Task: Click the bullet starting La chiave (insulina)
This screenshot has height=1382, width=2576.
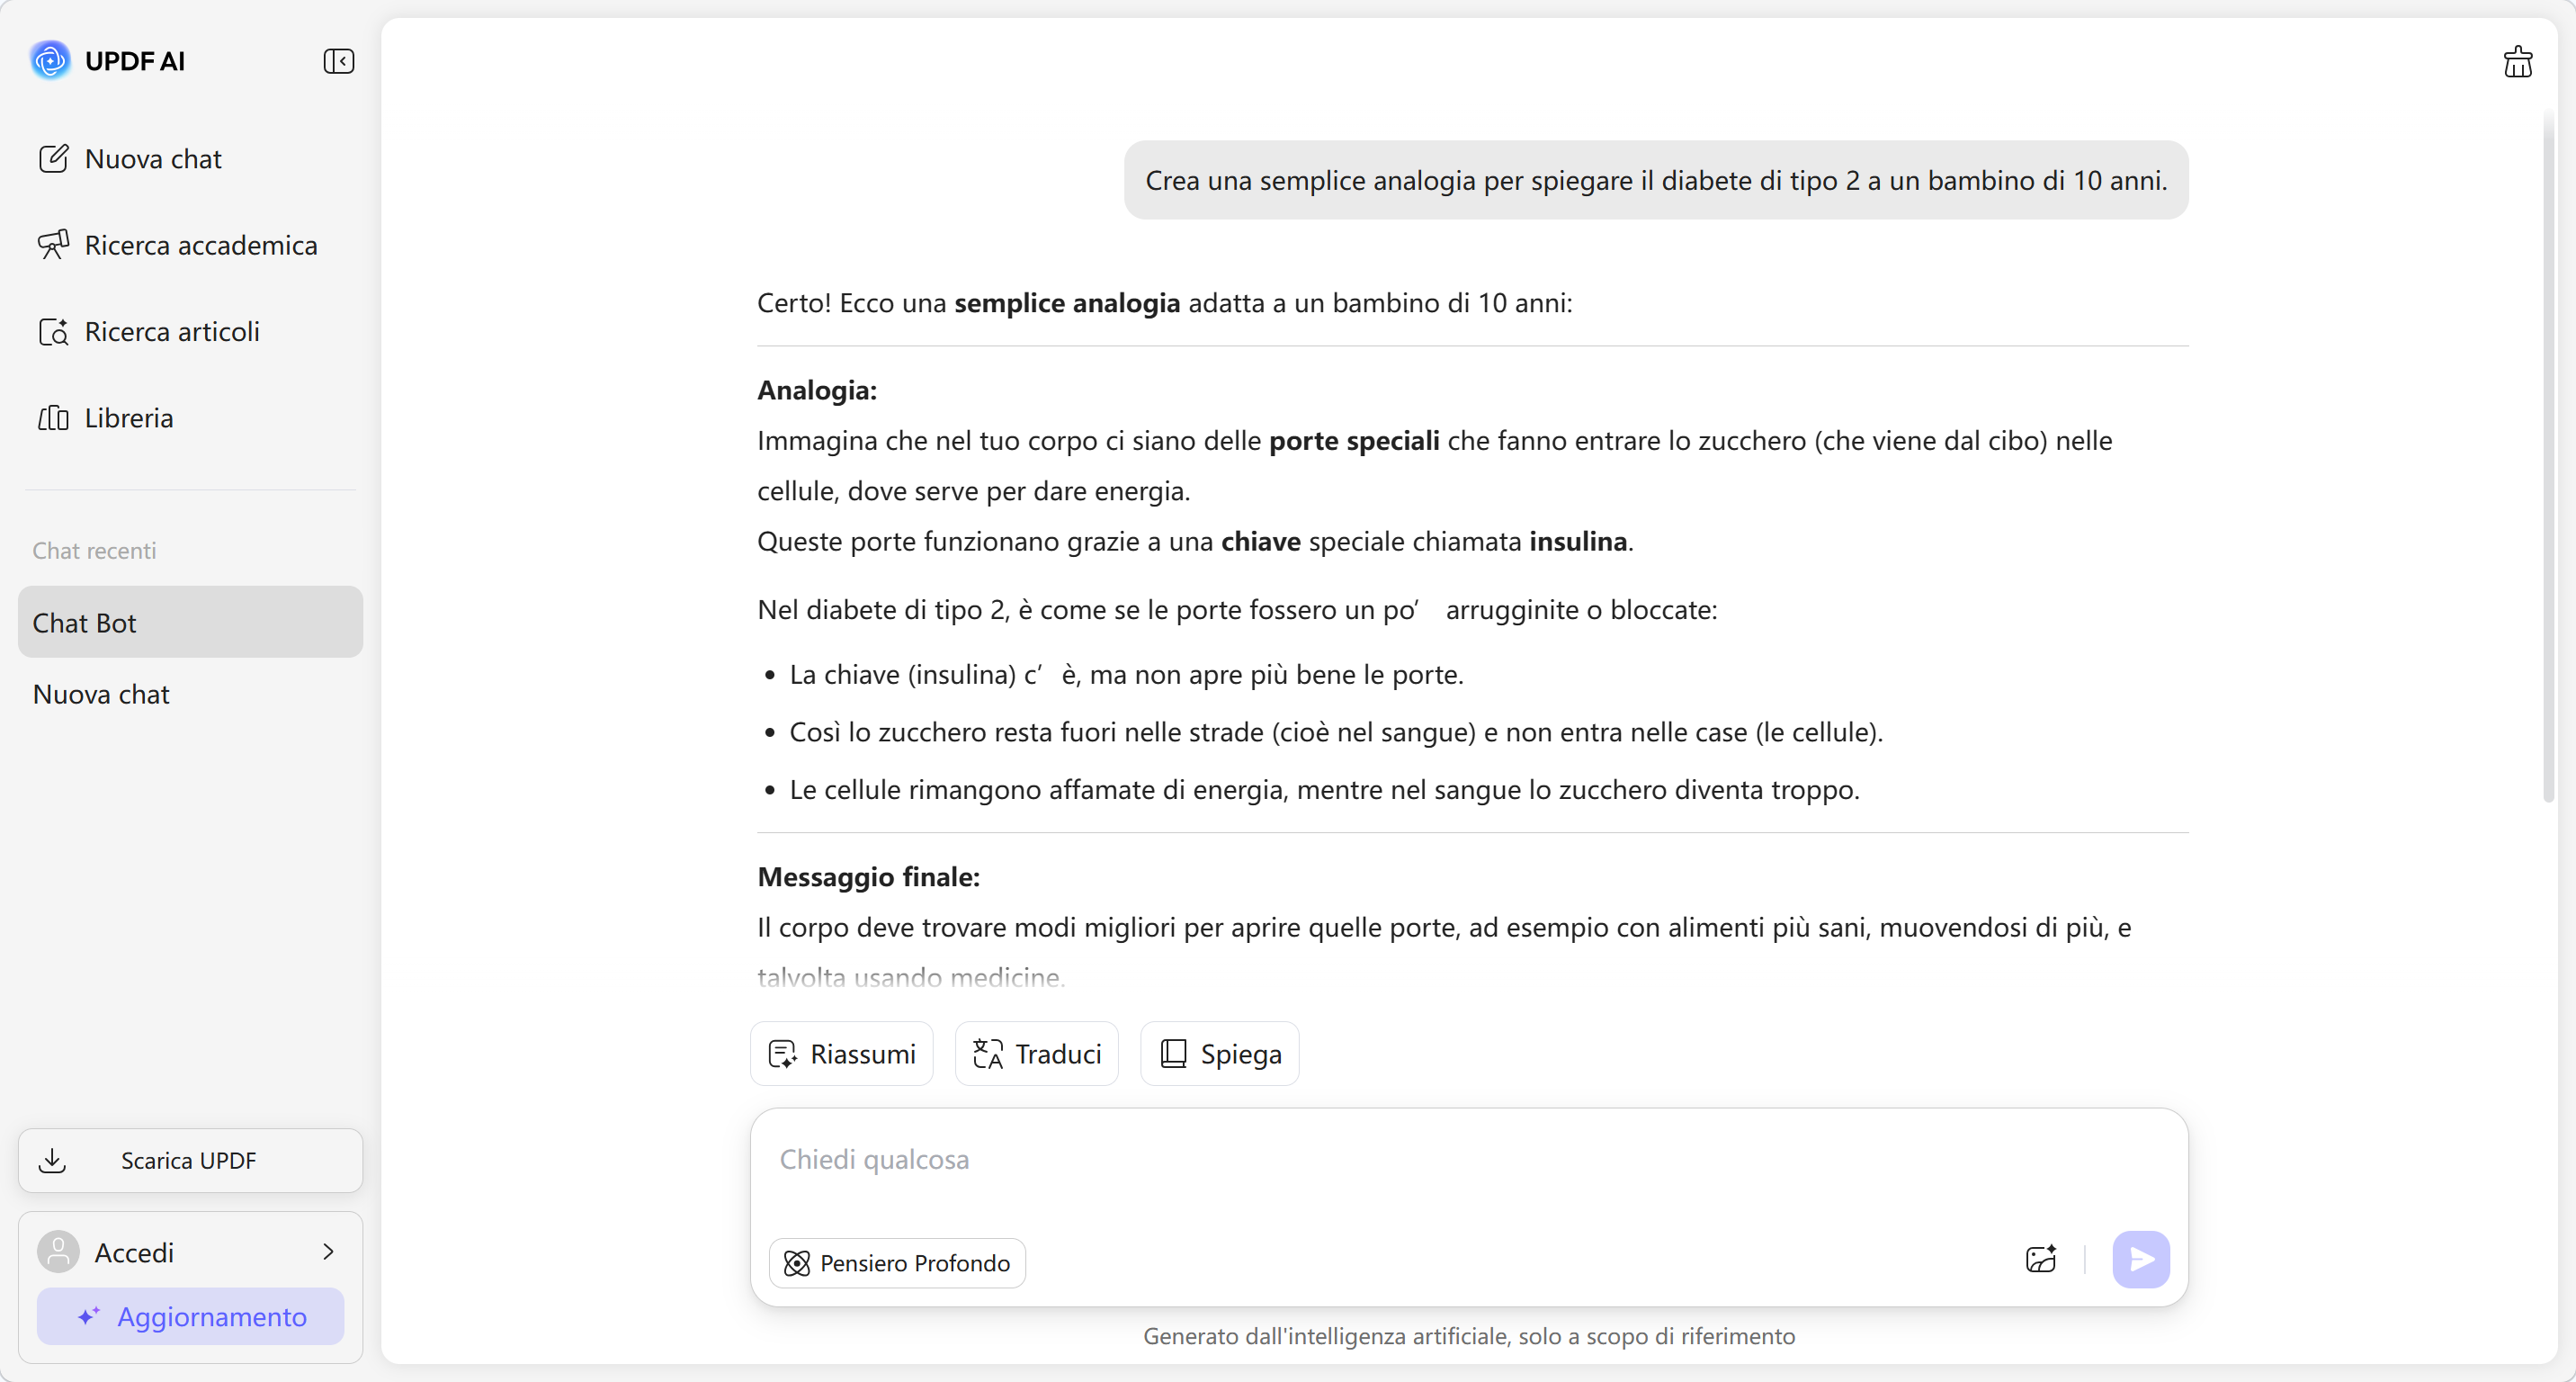Action: coord(1126,675)
